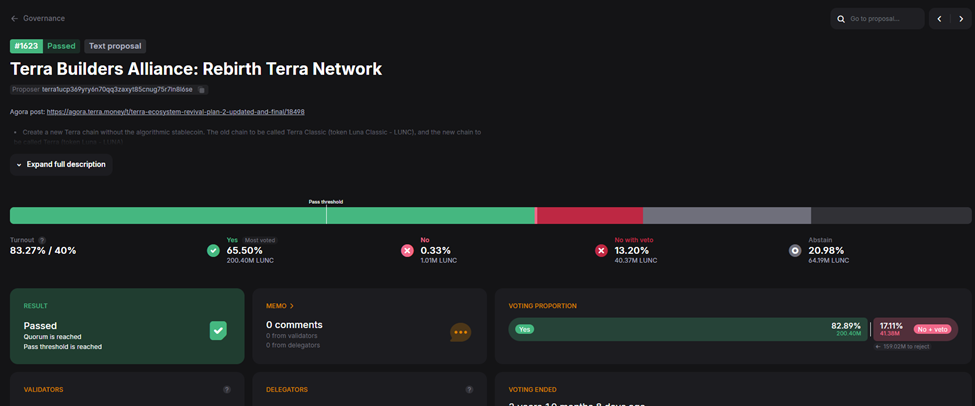Click the pink No vote X icon
This screenshot has width=975, height=406.
tap(407, 250)
